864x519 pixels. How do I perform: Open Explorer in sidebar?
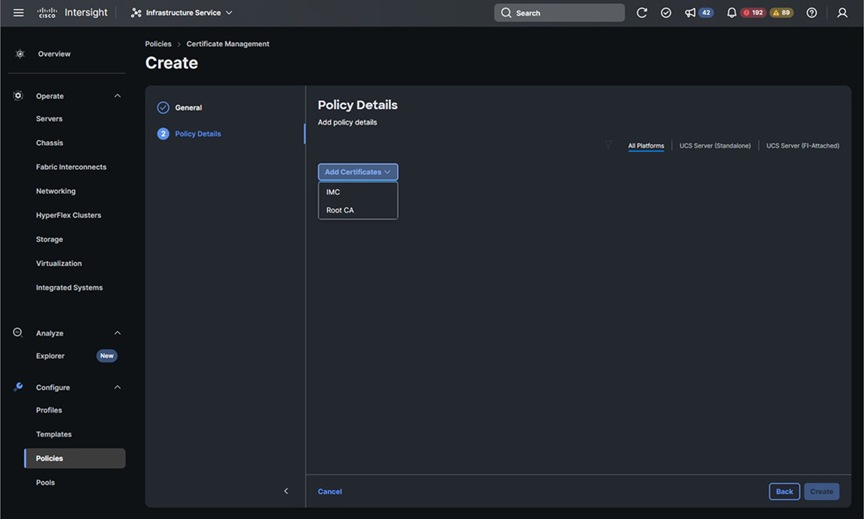point(50,356)
